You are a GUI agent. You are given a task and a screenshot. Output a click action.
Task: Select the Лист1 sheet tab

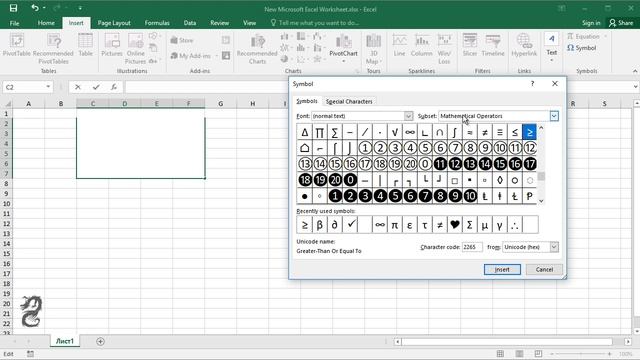[65, 341]
